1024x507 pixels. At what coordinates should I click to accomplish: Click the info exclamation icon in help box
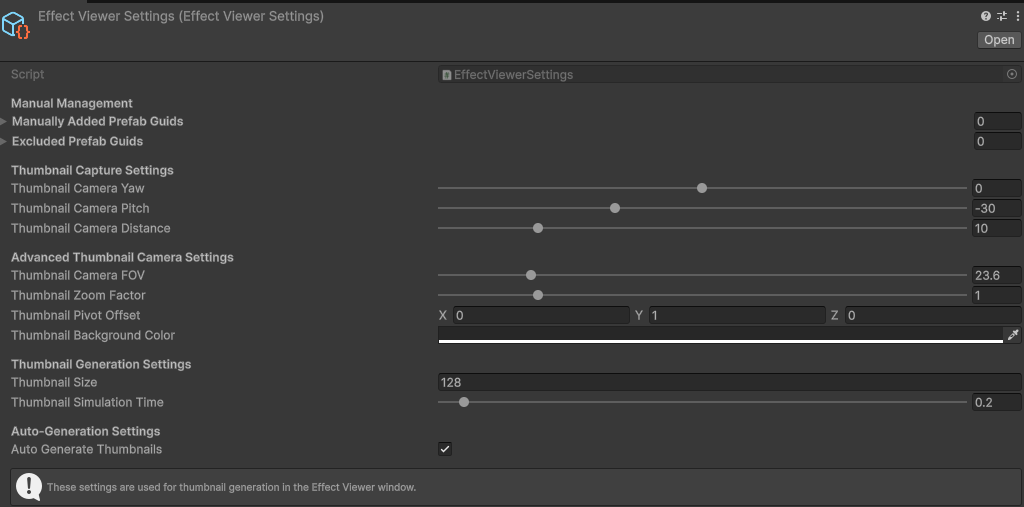pyautogui.click(x=28, y=487)
